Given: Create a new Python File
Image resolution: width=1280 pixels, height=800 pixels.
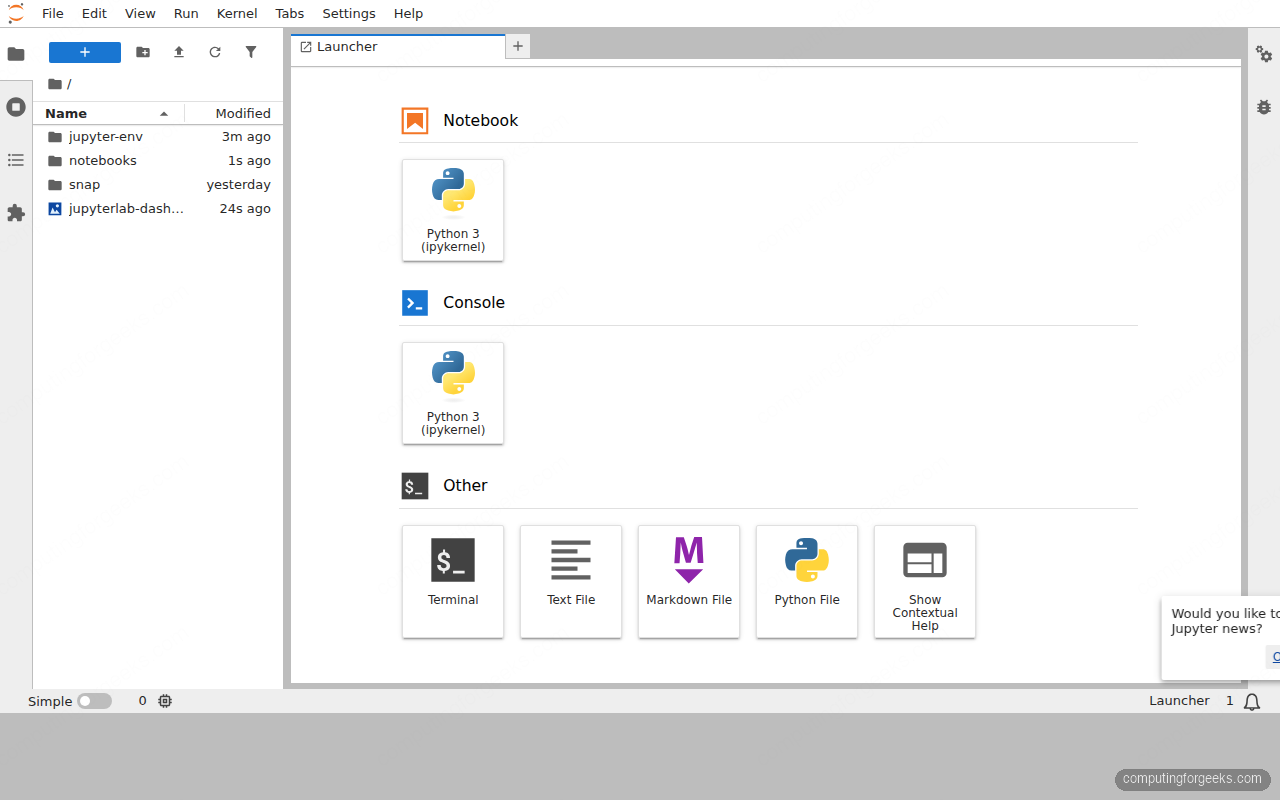Looking at the screenshot, I should 807,581.
